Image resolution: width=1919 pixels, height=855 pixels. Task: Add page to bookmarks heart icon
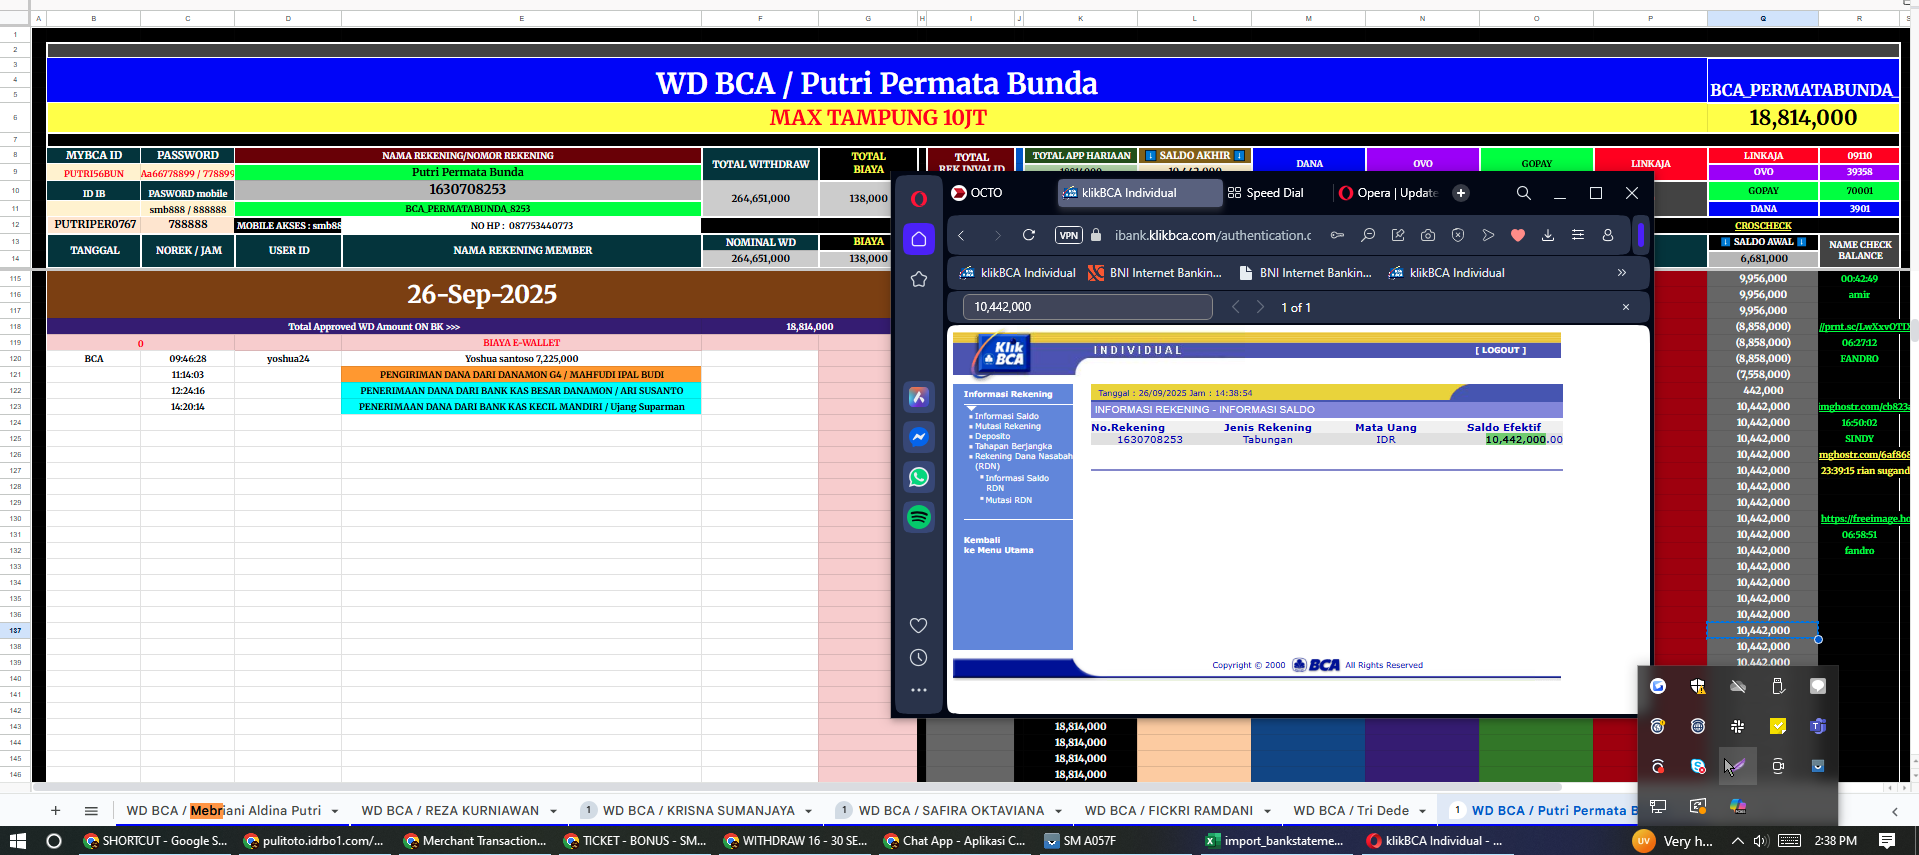click(1517, 235)
